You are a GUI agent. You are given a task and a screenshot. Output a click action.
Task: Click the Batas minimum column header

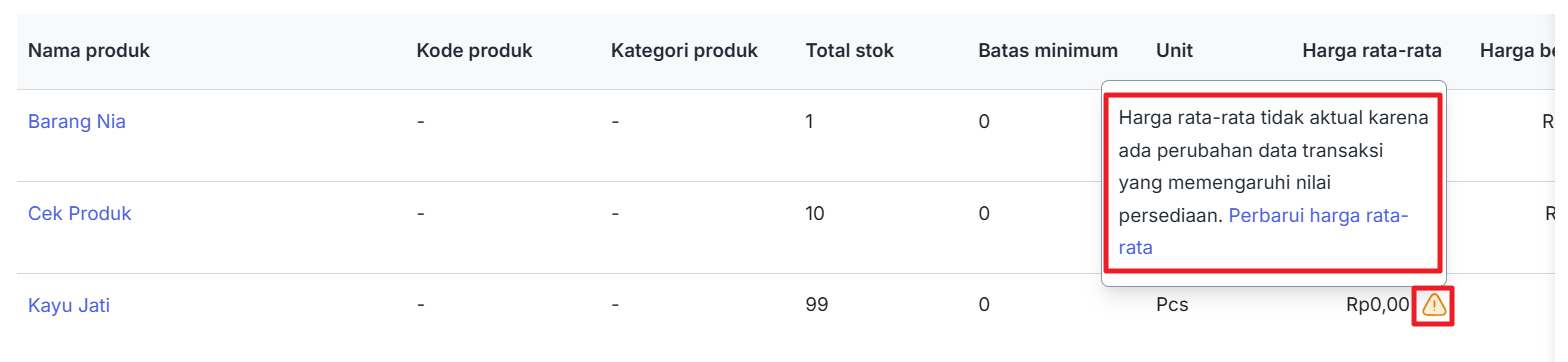[1048, 50]
